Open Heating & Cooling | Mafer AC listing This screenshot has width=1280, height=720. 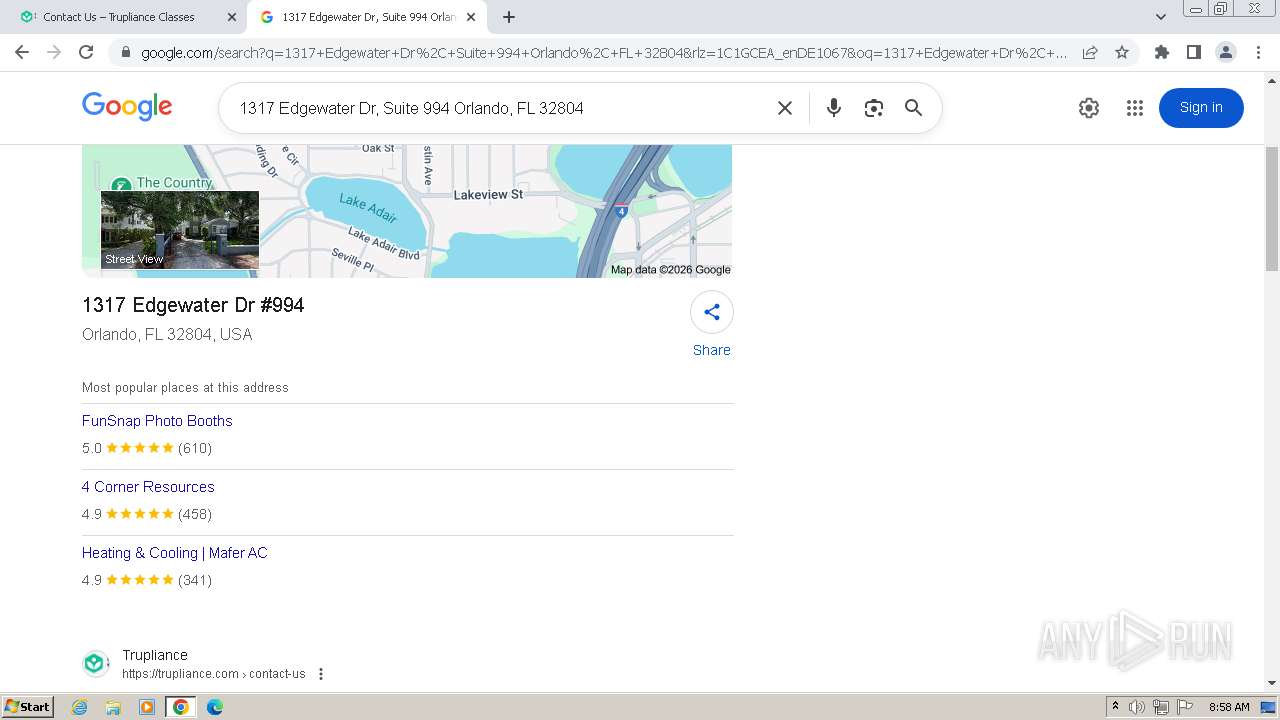click(x=175, y=553)
